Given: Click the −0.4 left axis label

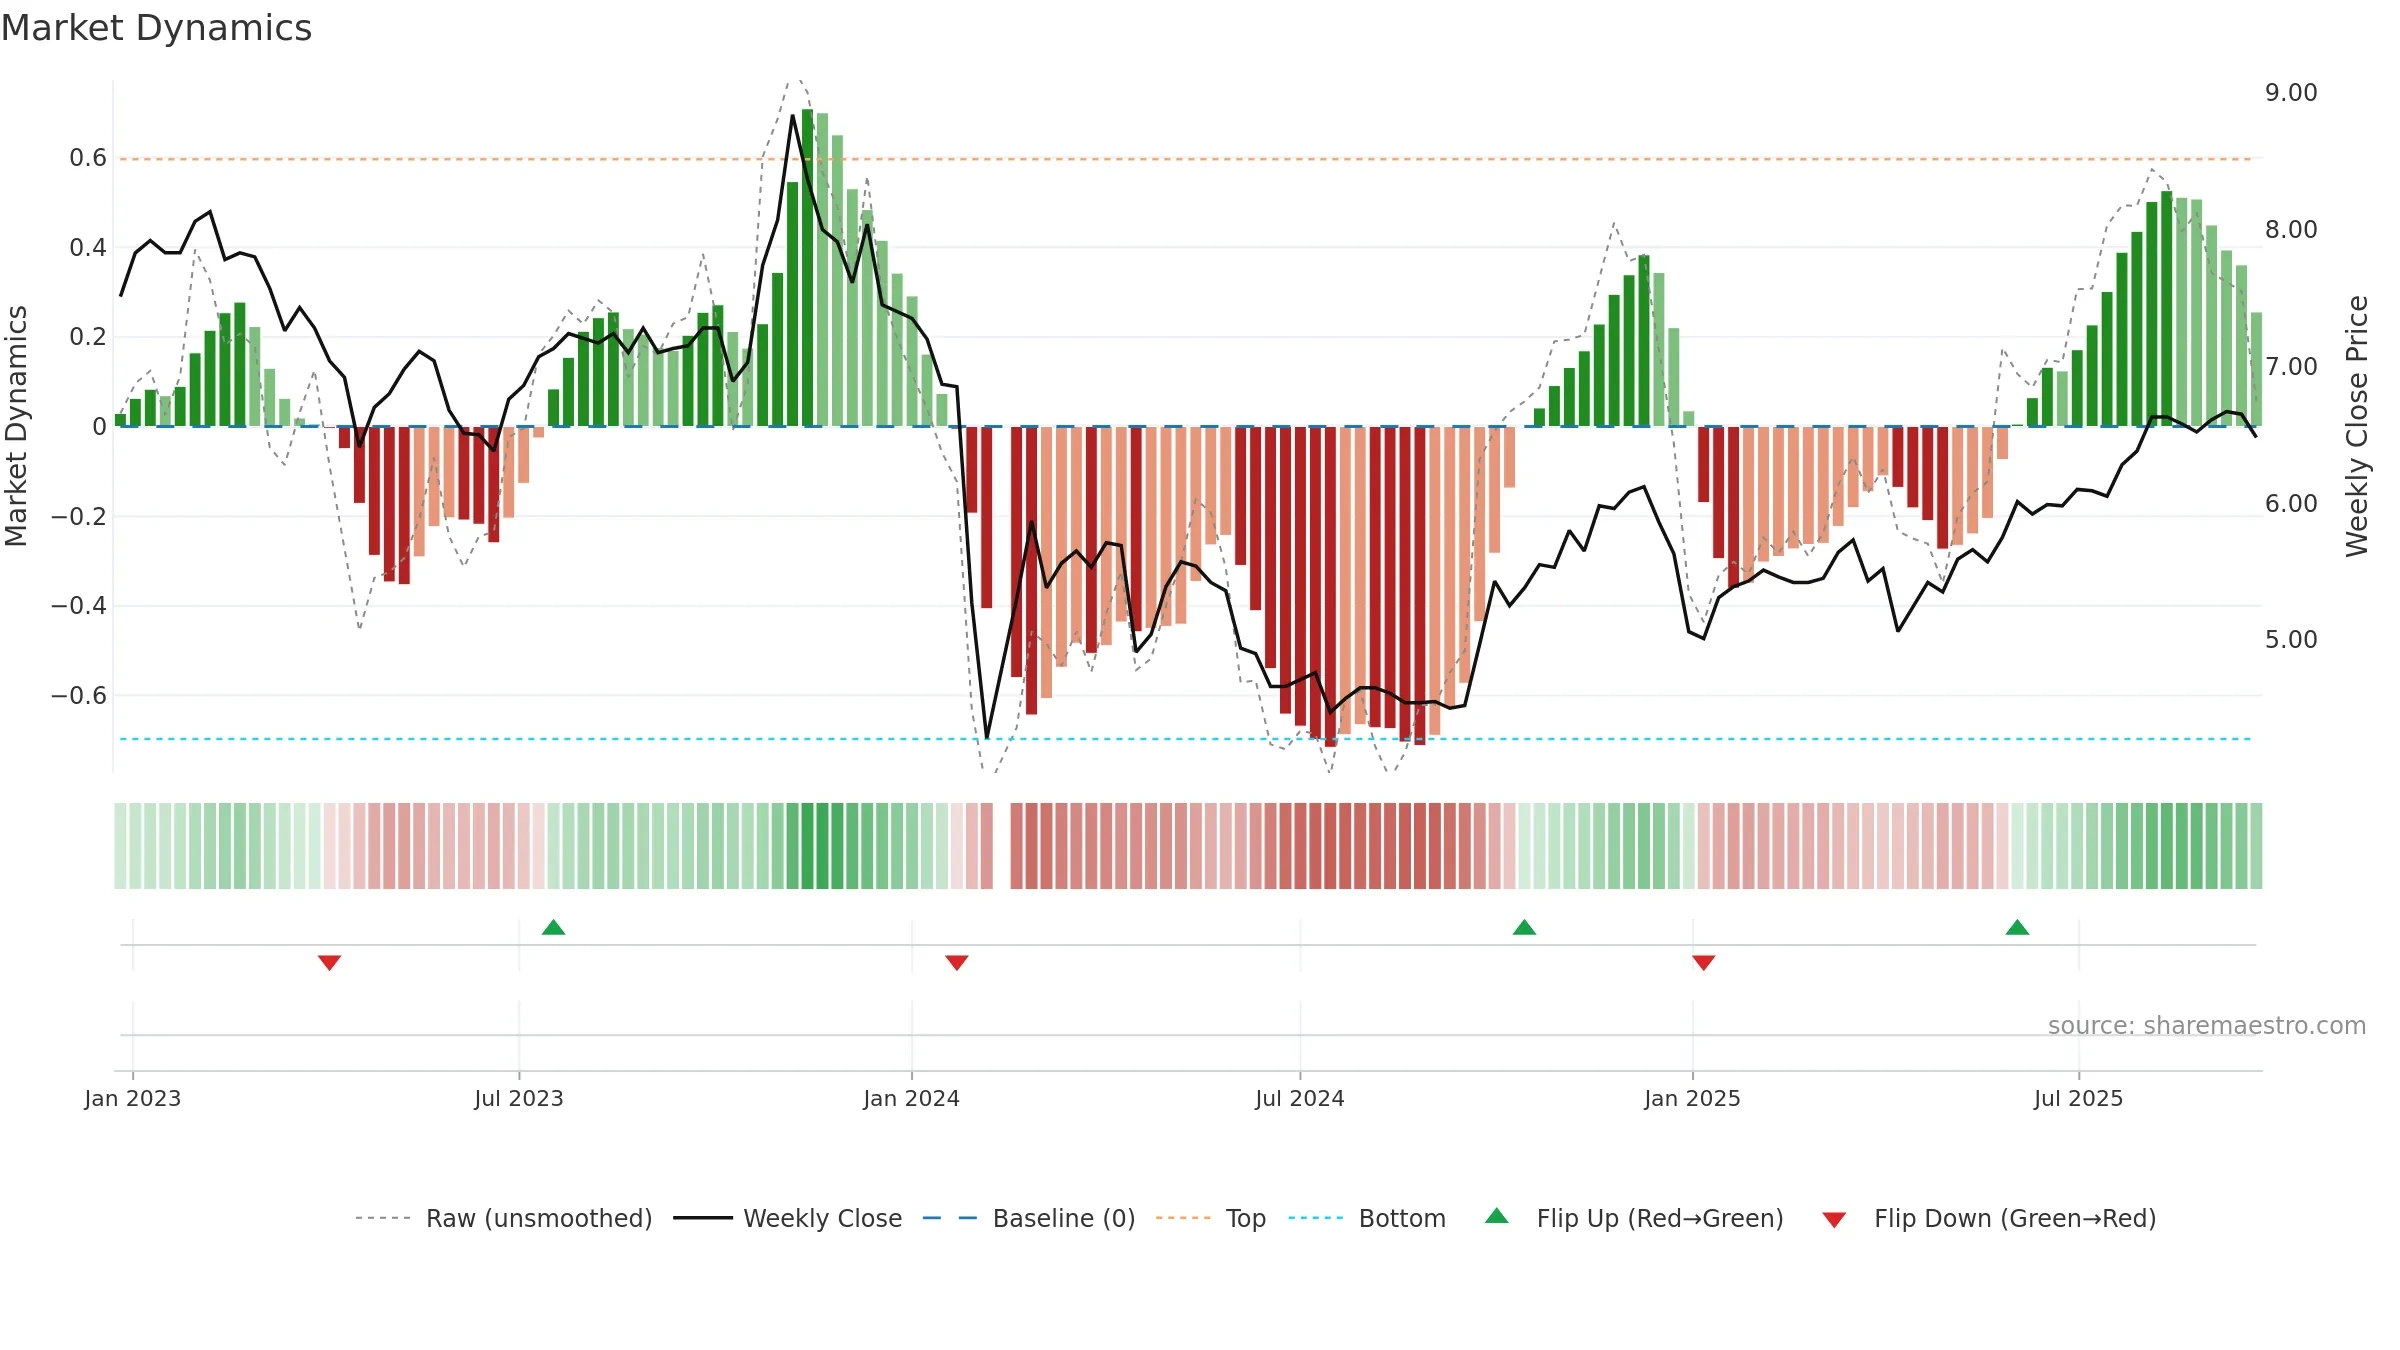Looking at the screenshot, I should pos(79,606).
